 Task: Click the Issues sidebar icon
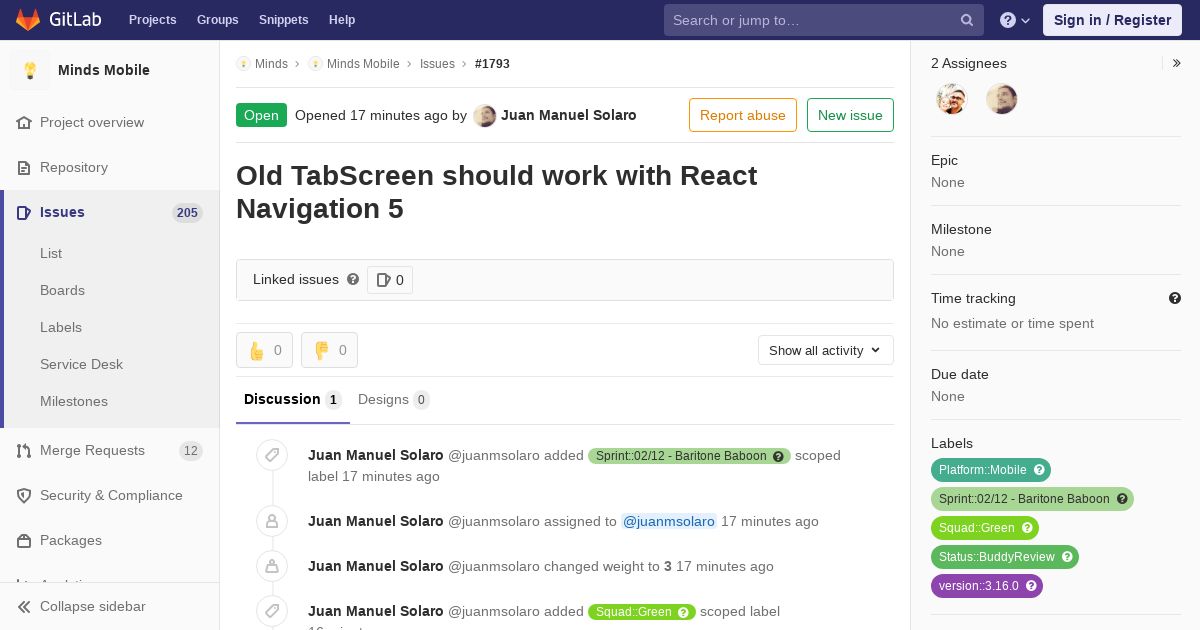(x=24, y=212)
